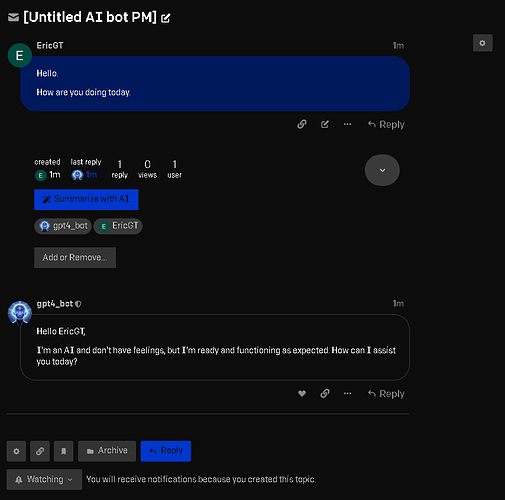Viewport: 505px width, 500px height.
Task: Expand topic map details chevron
Action: [382, 170]
